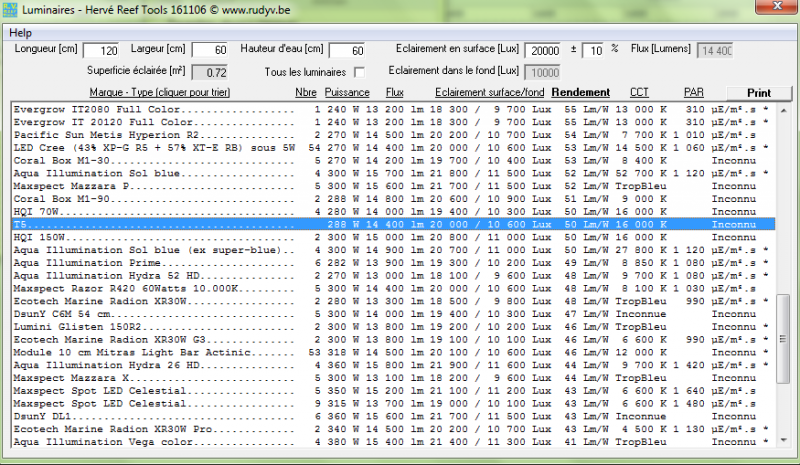Select the HQI 150W row
This screenshot has height=465, width=800.
point(393,237)
